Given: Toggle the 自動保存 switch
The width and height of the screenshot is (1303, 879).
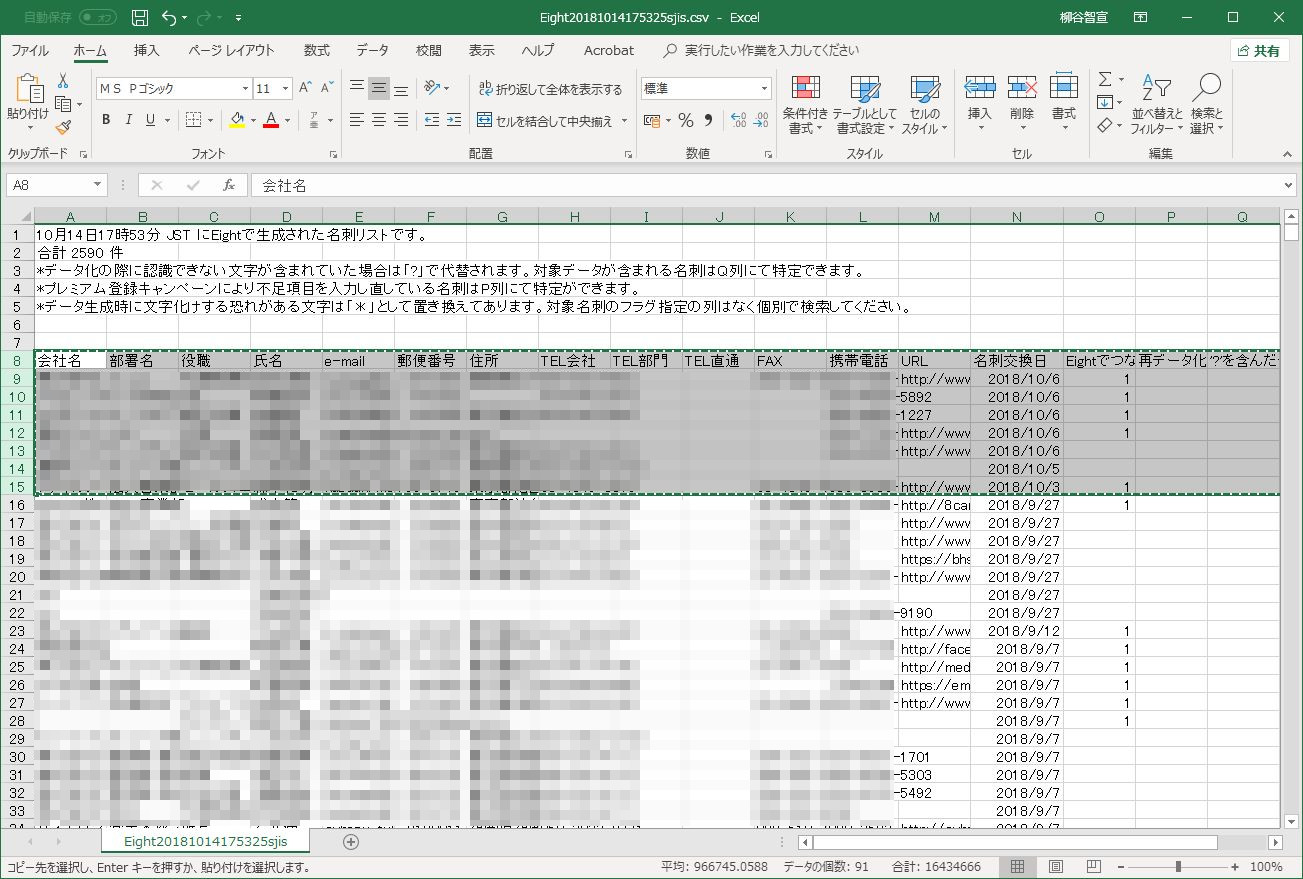Looking at the screenshot, I should pyautogui.click(x=98, y=18).
